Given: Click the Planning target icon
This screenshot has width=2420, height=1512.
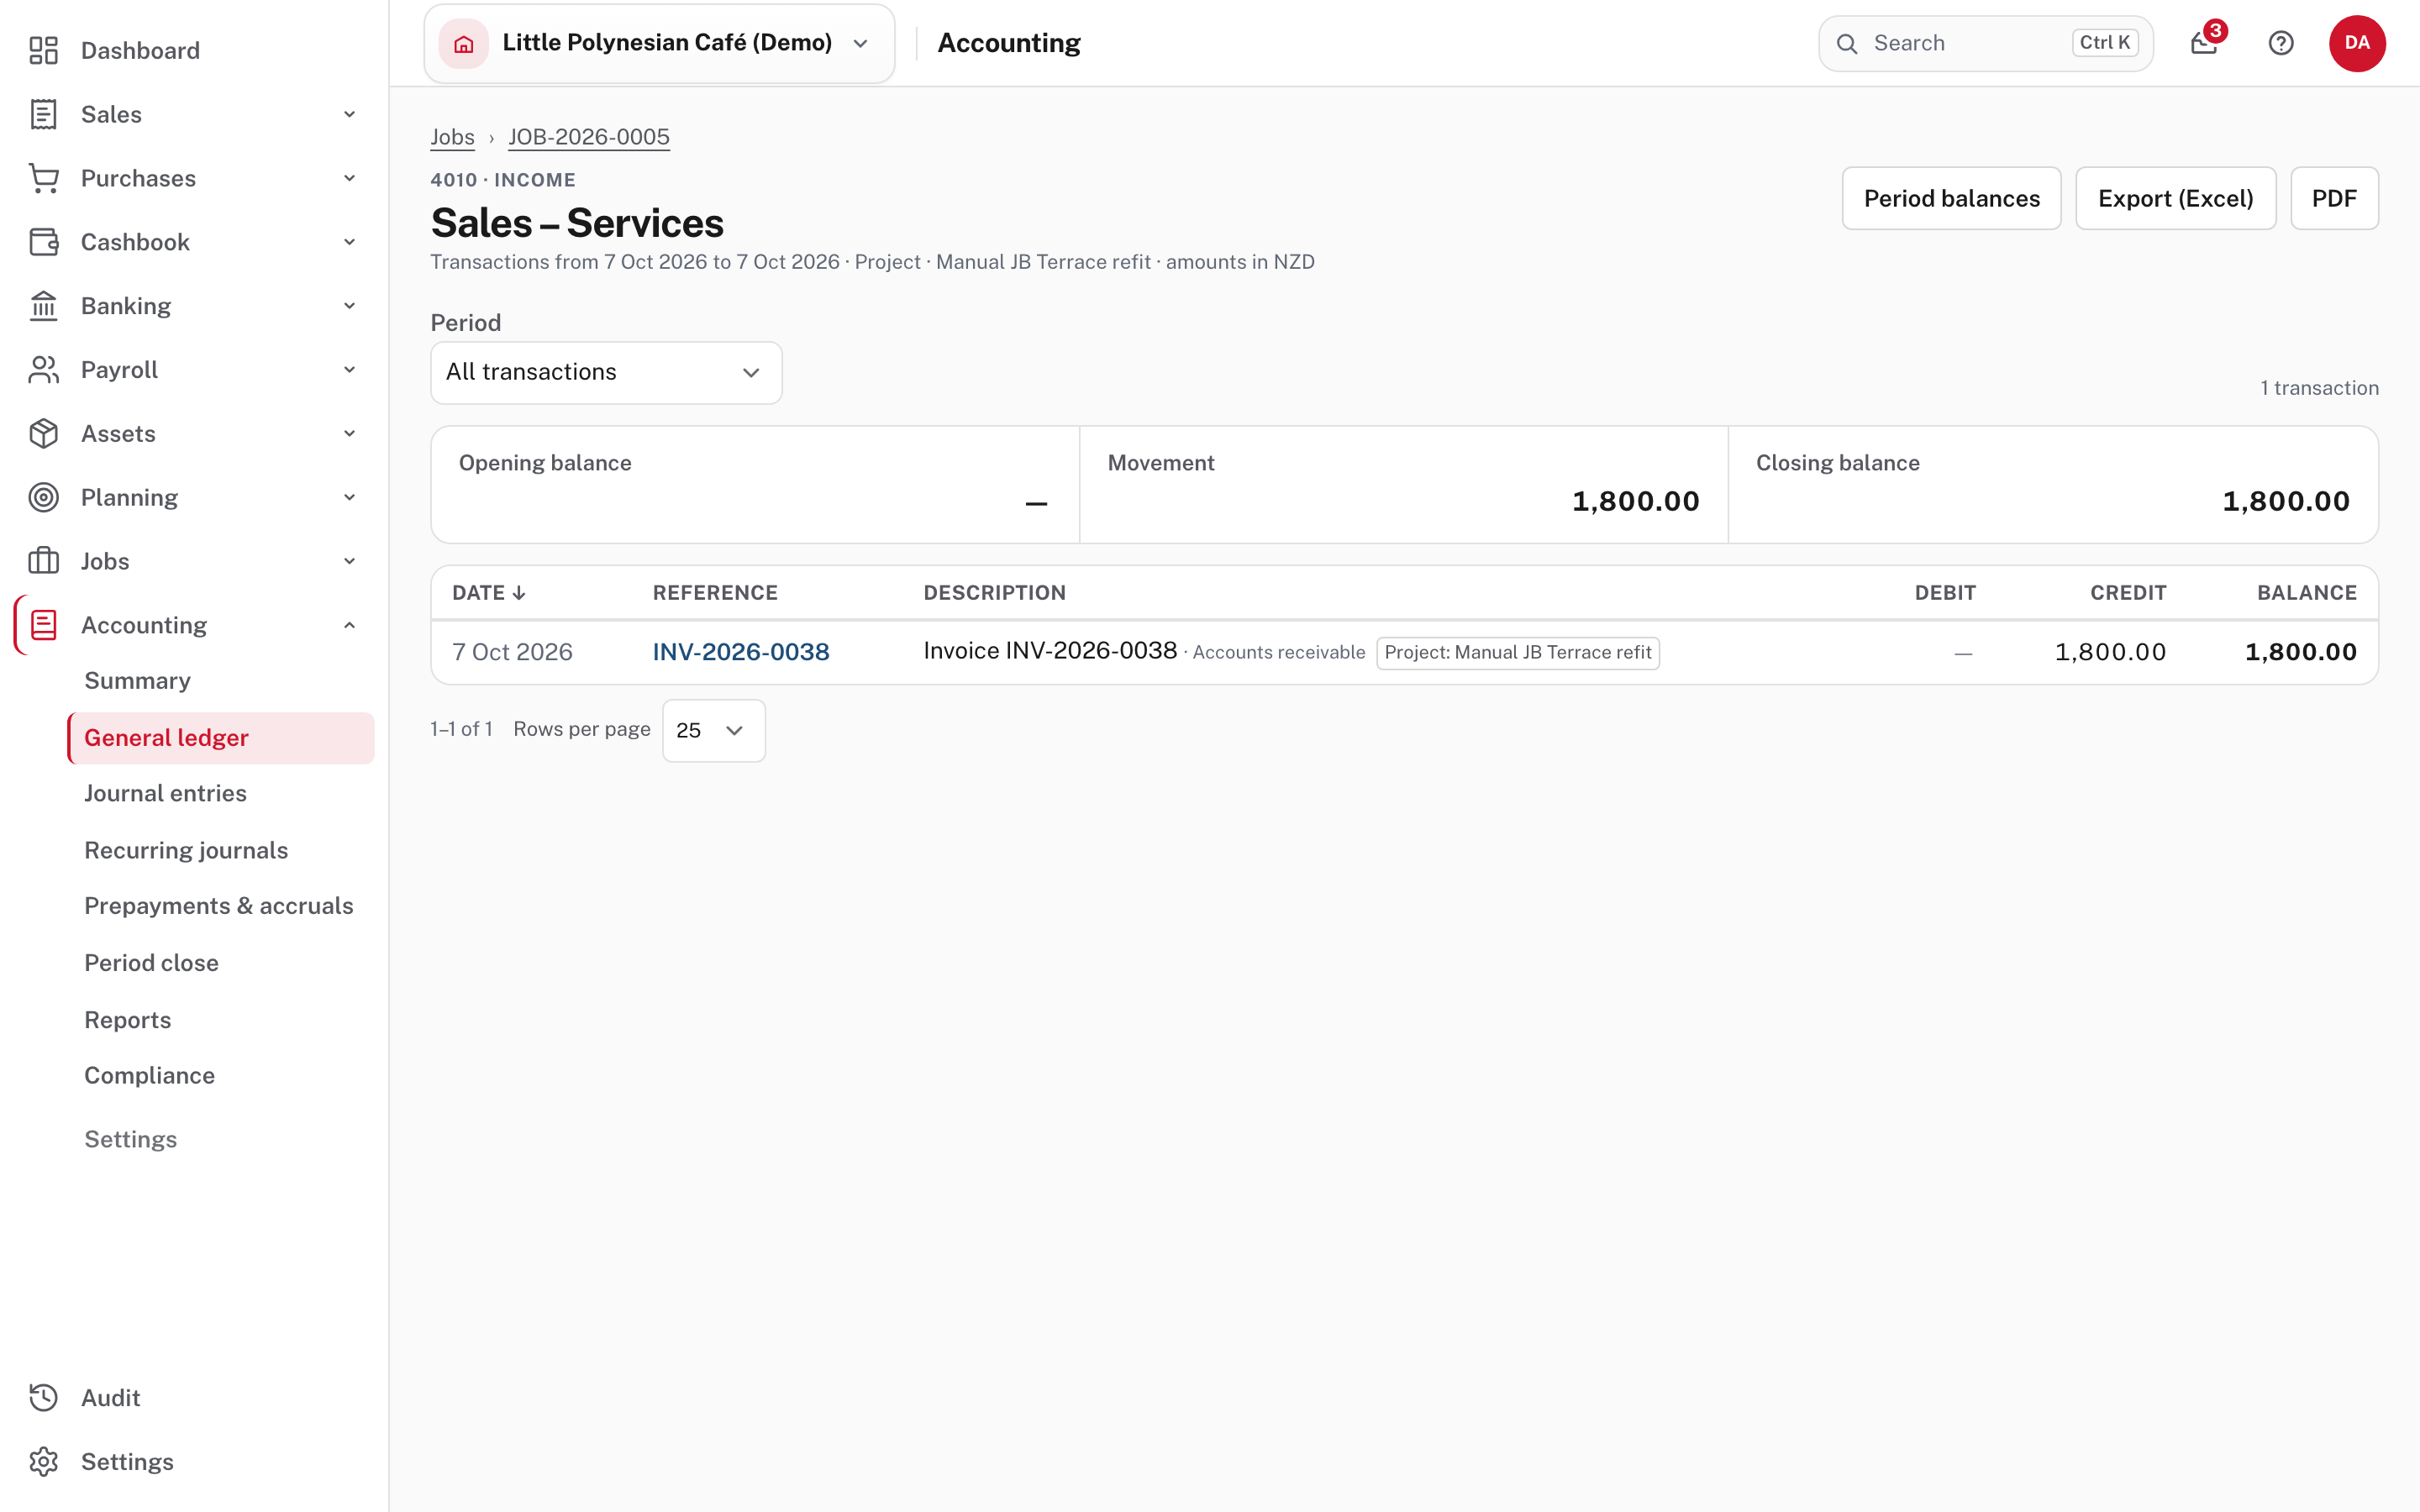Looking at the screenshot, I should point(43,497).
